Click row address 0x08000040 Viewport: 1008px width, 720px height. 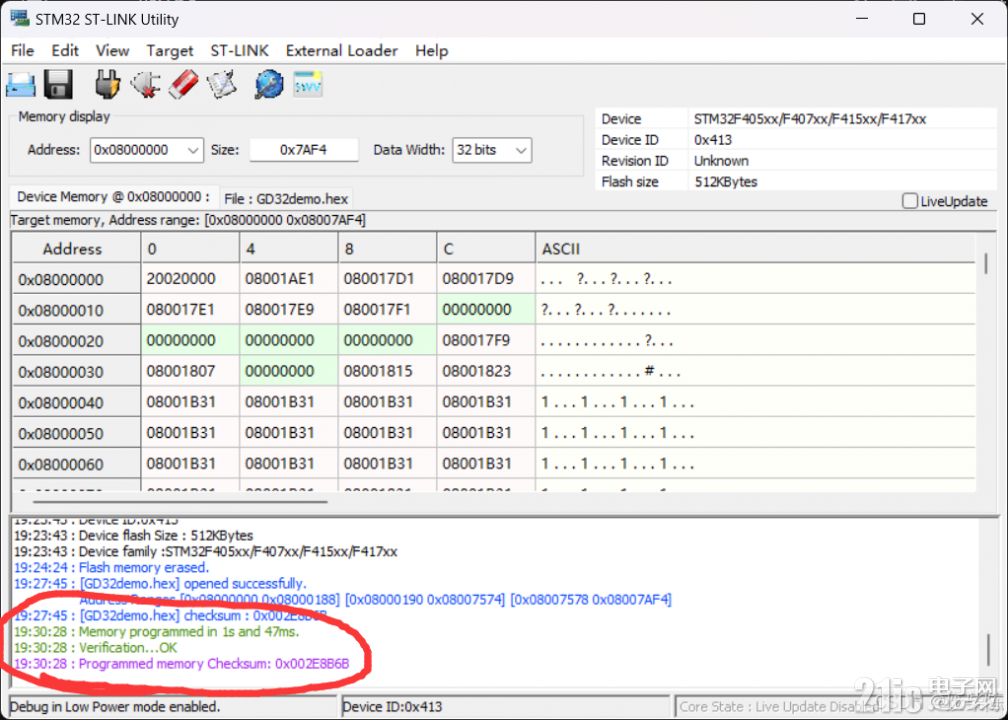[x=76, y=402]
